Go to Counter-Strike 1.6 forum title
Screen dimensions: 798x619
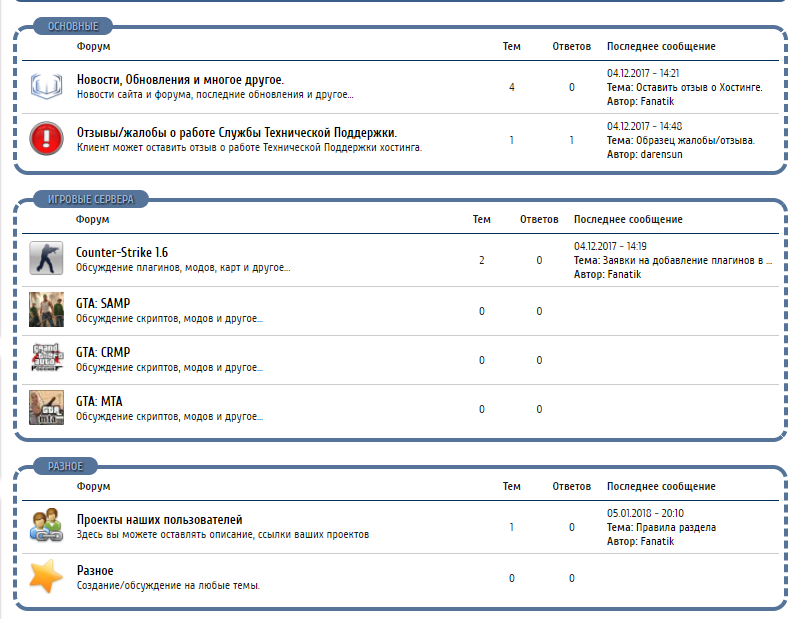[x=122, y=253]
